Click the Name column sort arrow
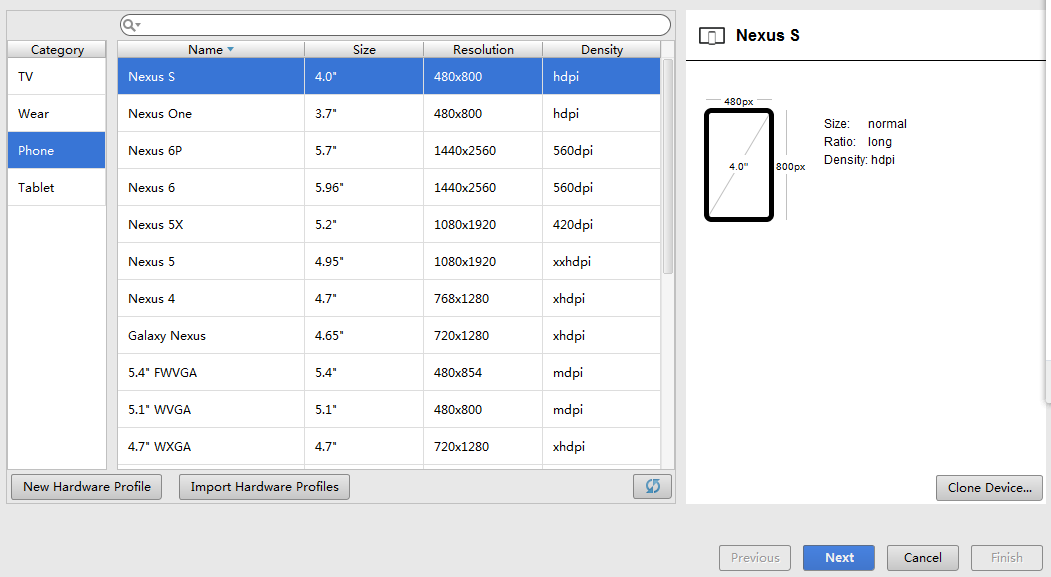Screen dimensions: 1051x577 (231, 50)
